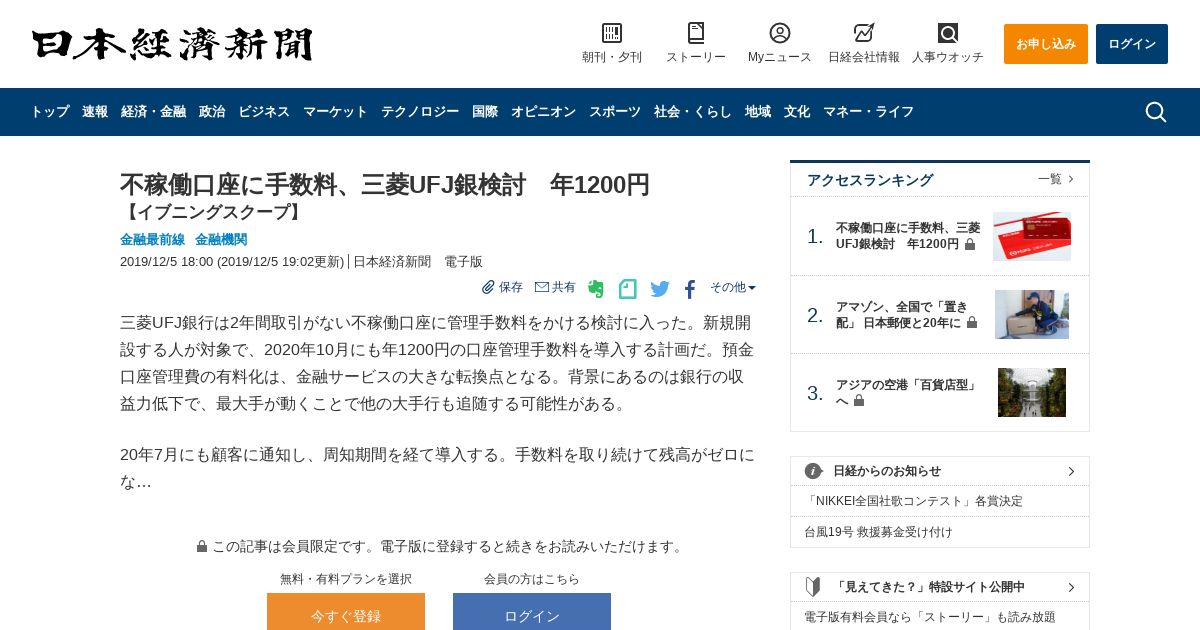Click the 今すぐ登録 button
Viewport: 1200px width, 630px height.
(x=346, y=612)
